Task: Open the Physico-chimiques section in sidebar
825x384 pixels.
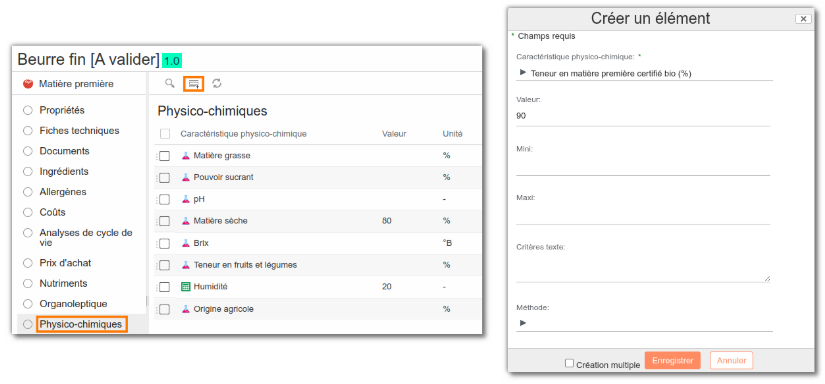Action: point(82,325)
